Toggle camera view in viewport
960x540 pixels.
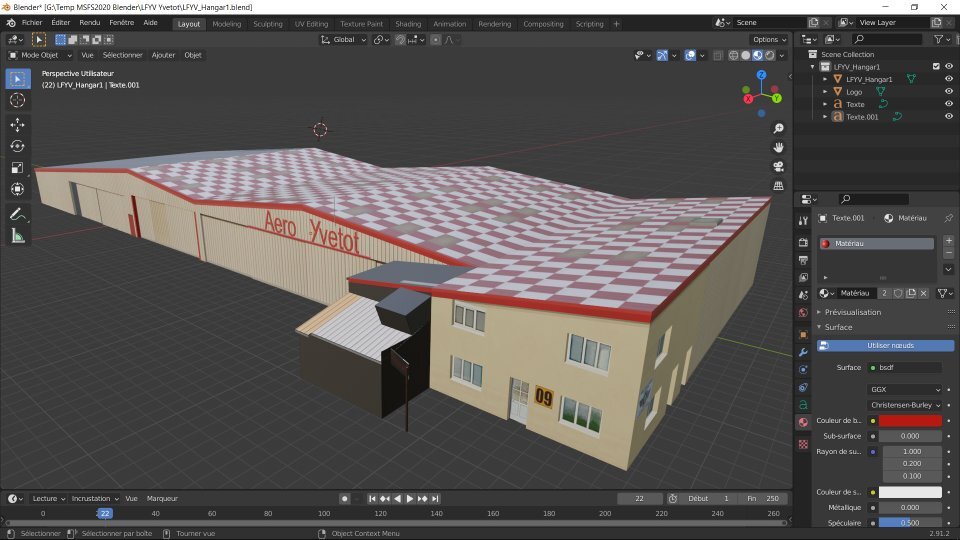tap(778, 166)
